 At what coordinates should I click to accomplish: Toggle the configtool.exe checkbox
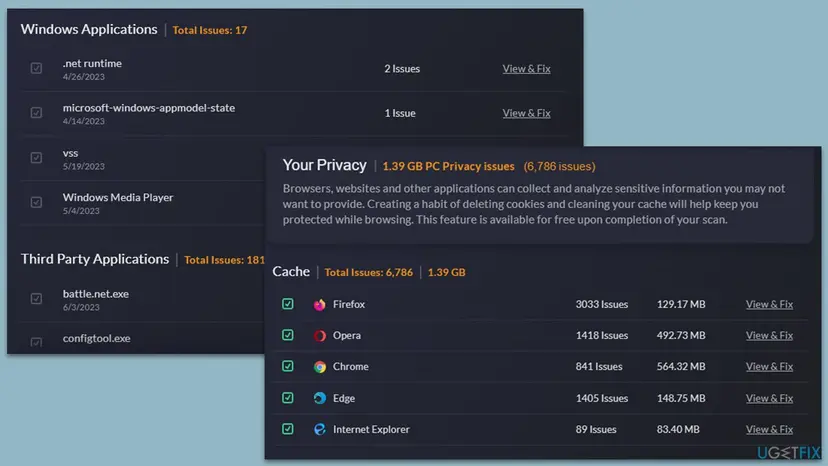pyautogui.click(x=36, y=342)
